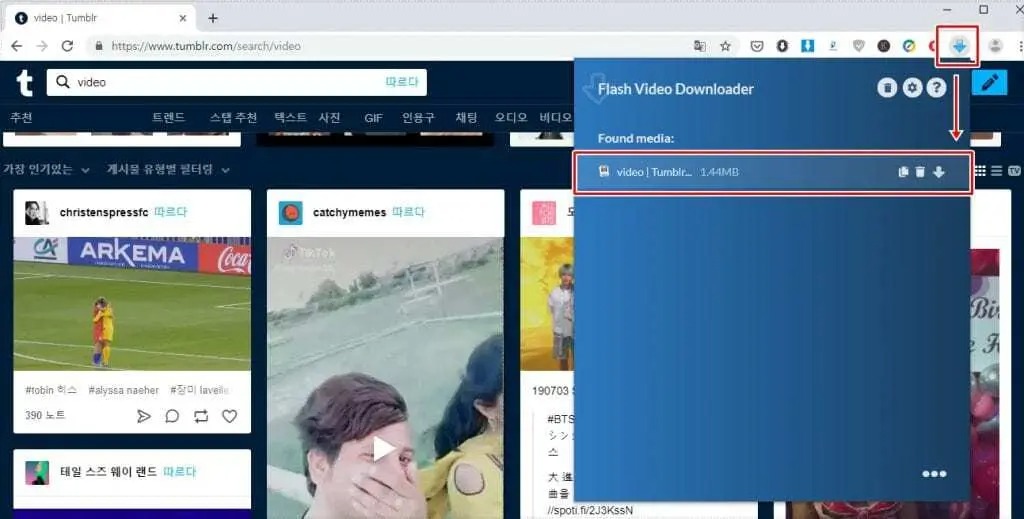1024x519 pixels.
Task: Open the Chrome profile avatar
Action: pos(995,46)
